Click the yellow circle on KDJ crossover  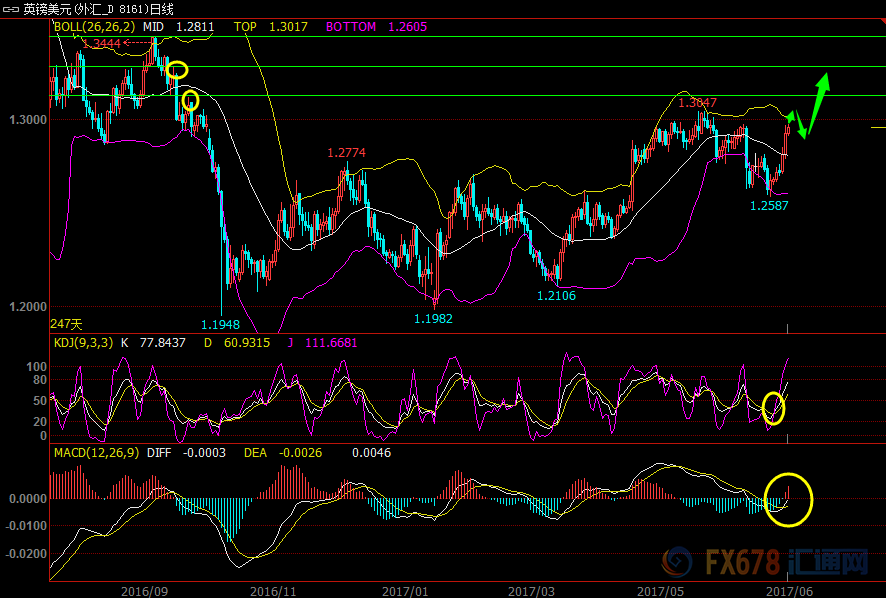click(773, 407)
